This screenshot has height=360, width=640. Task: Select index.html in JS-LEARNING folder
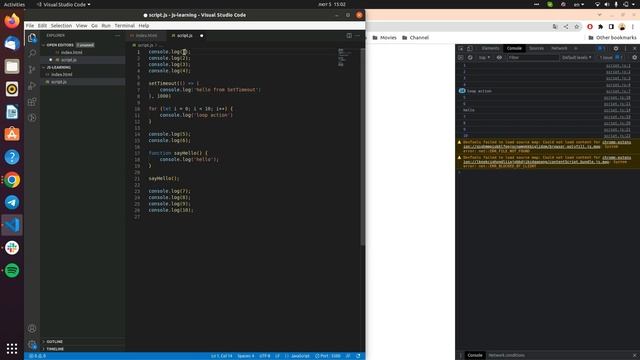click(x=61, y=75)
